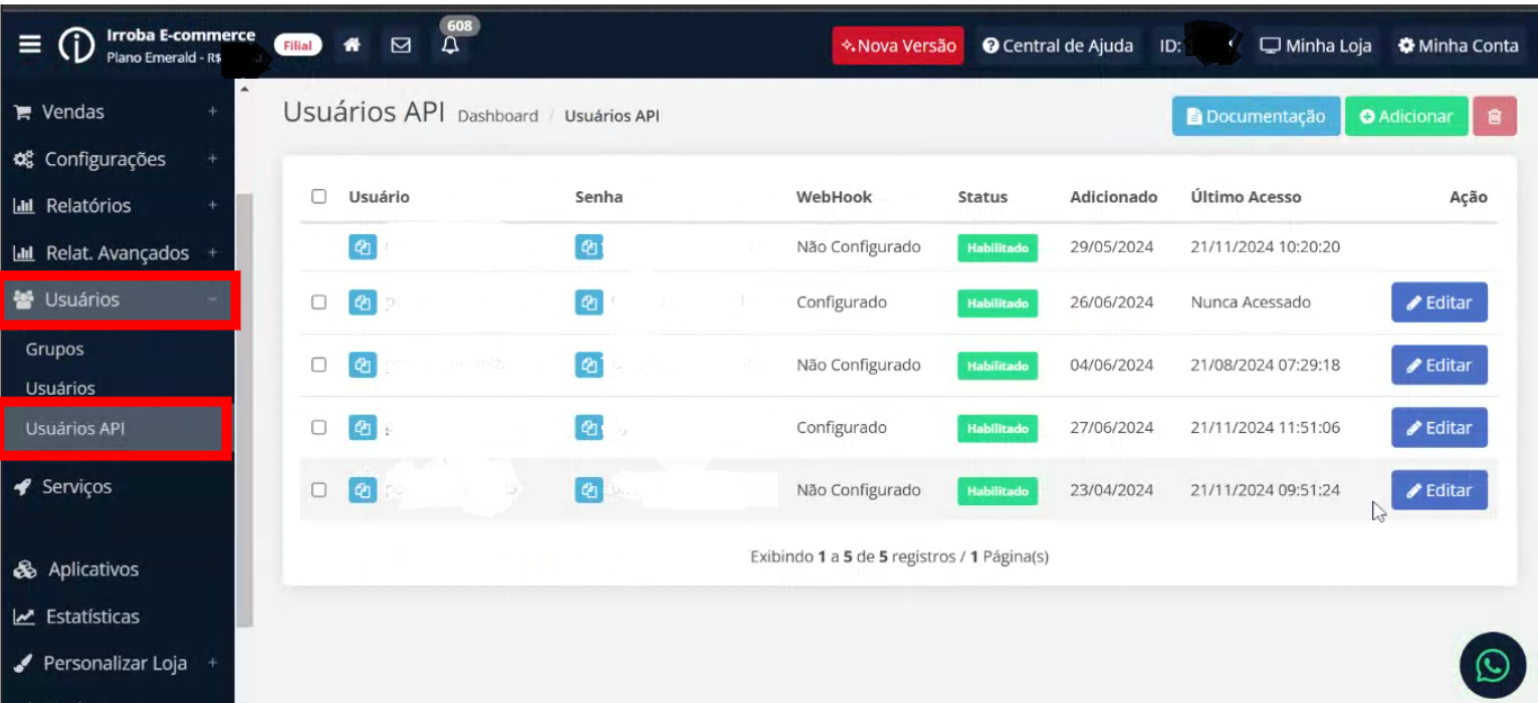Viewport: 1538px width, 703px height.
Task: Click the Senha column header
Action: click(599, 197)
